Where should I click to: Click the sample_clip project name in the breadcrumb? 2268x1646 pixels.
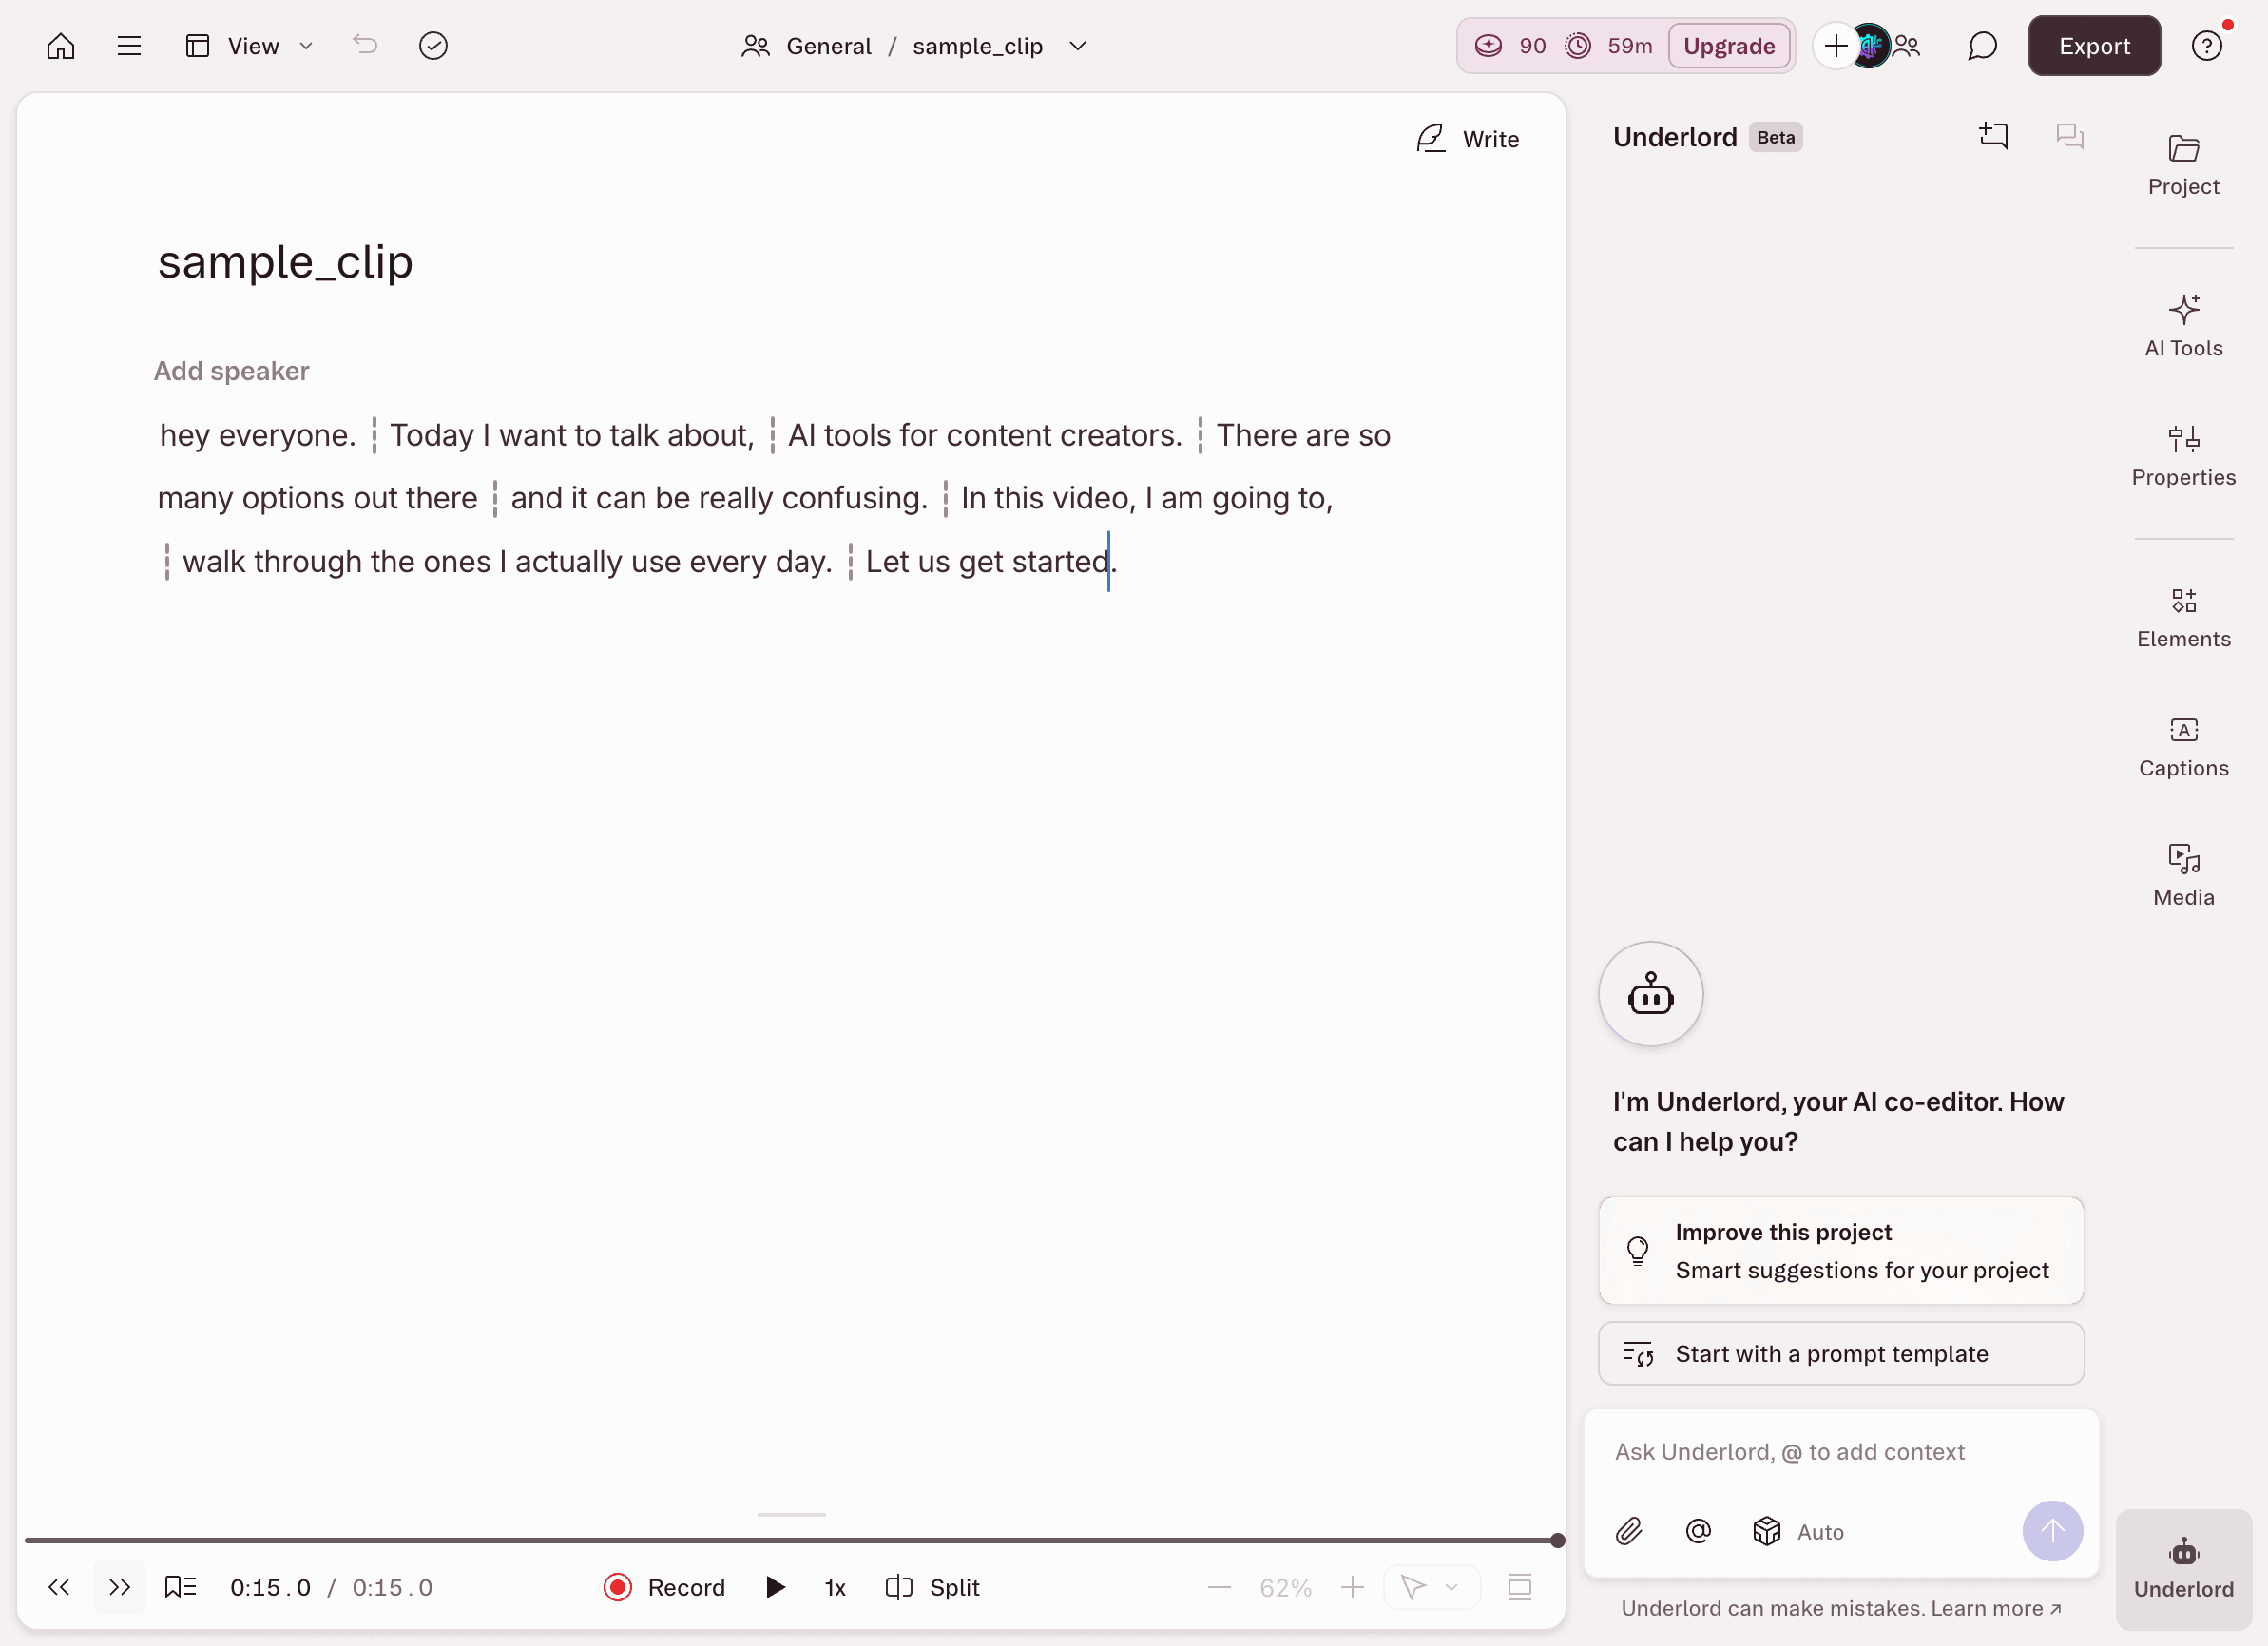pyautogui.click(x=978, y=46)
